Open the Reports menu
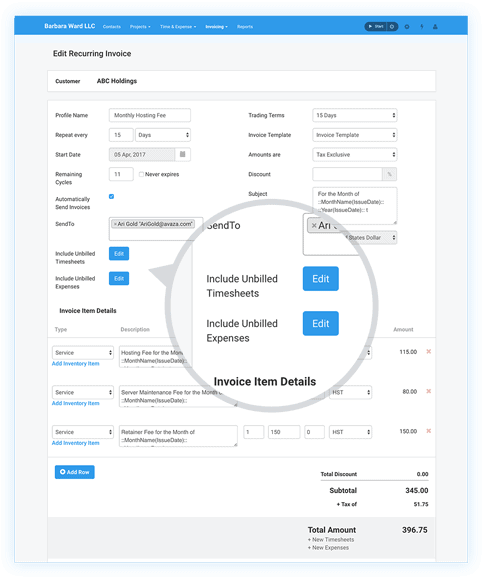 tap(245, 27)
